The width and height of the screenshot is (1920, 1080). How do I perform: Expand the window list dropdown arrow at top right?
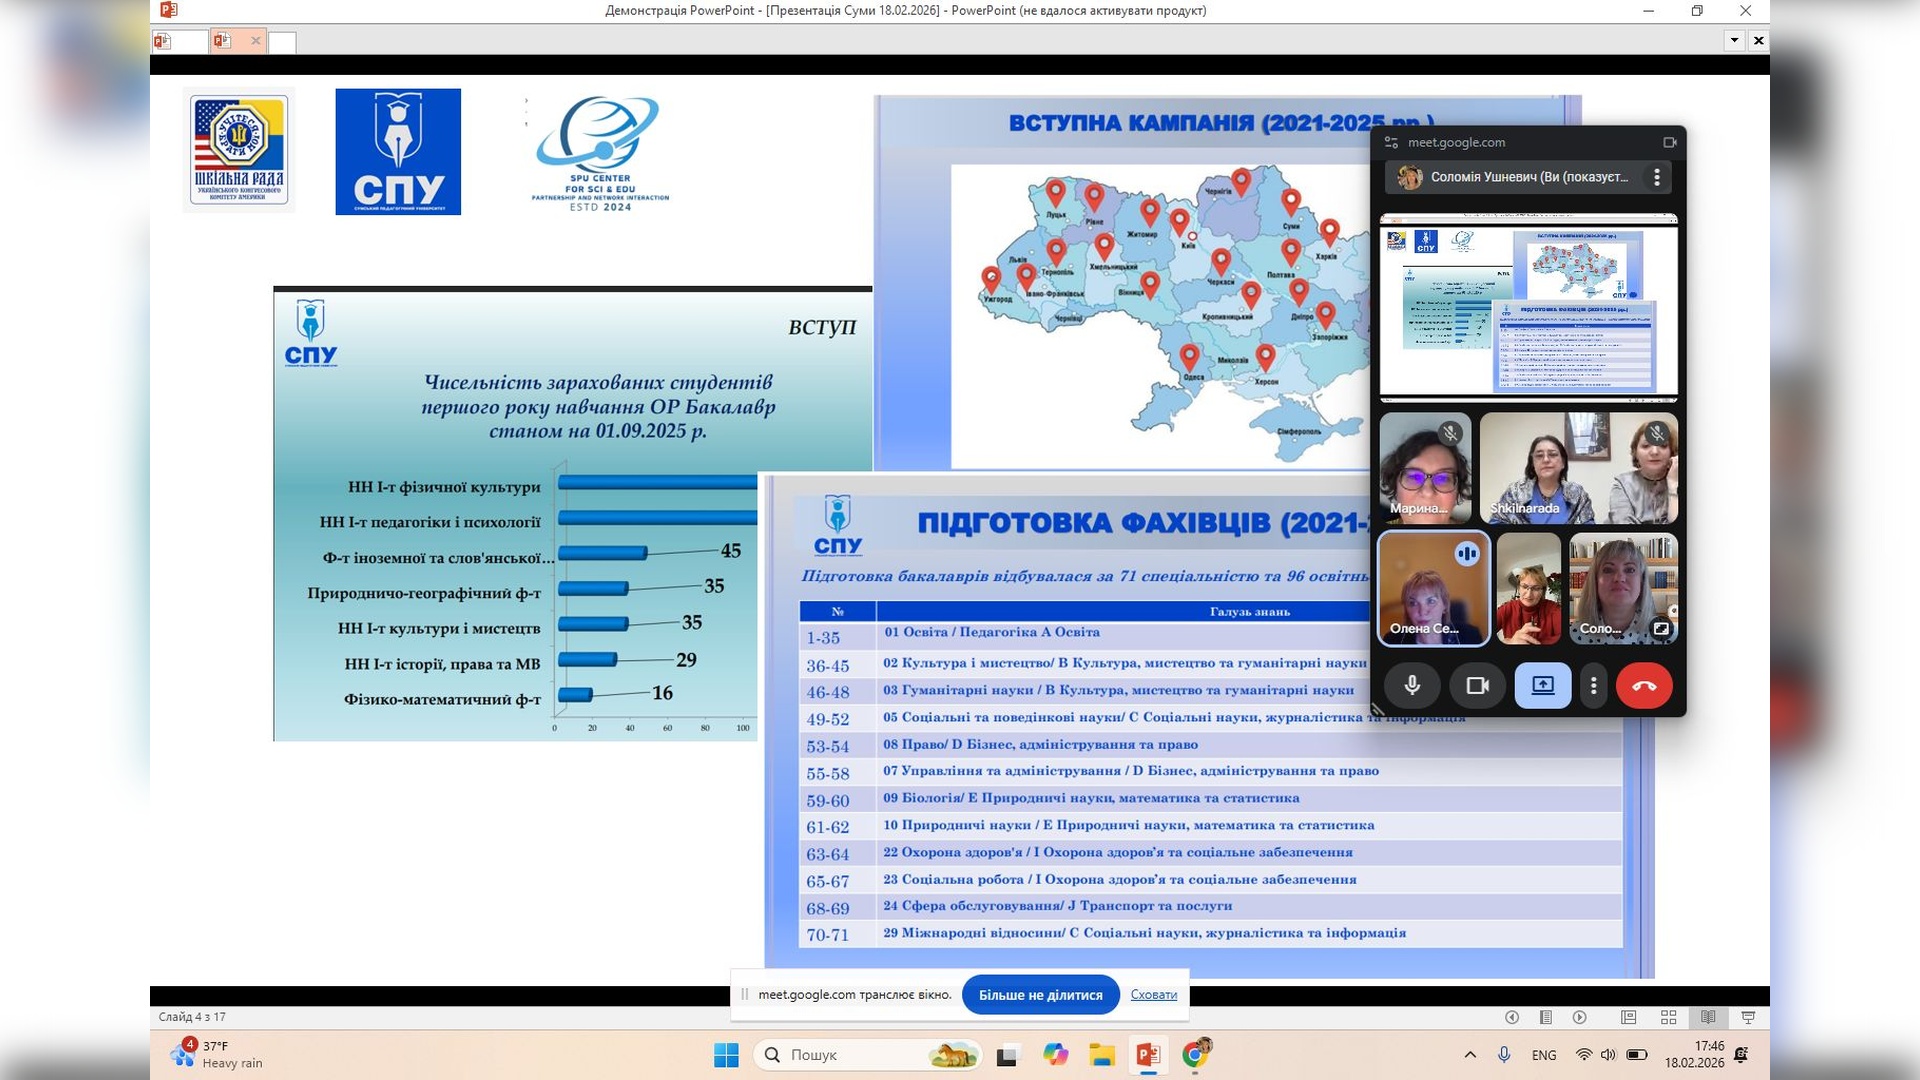click(x=1734, y=41)
